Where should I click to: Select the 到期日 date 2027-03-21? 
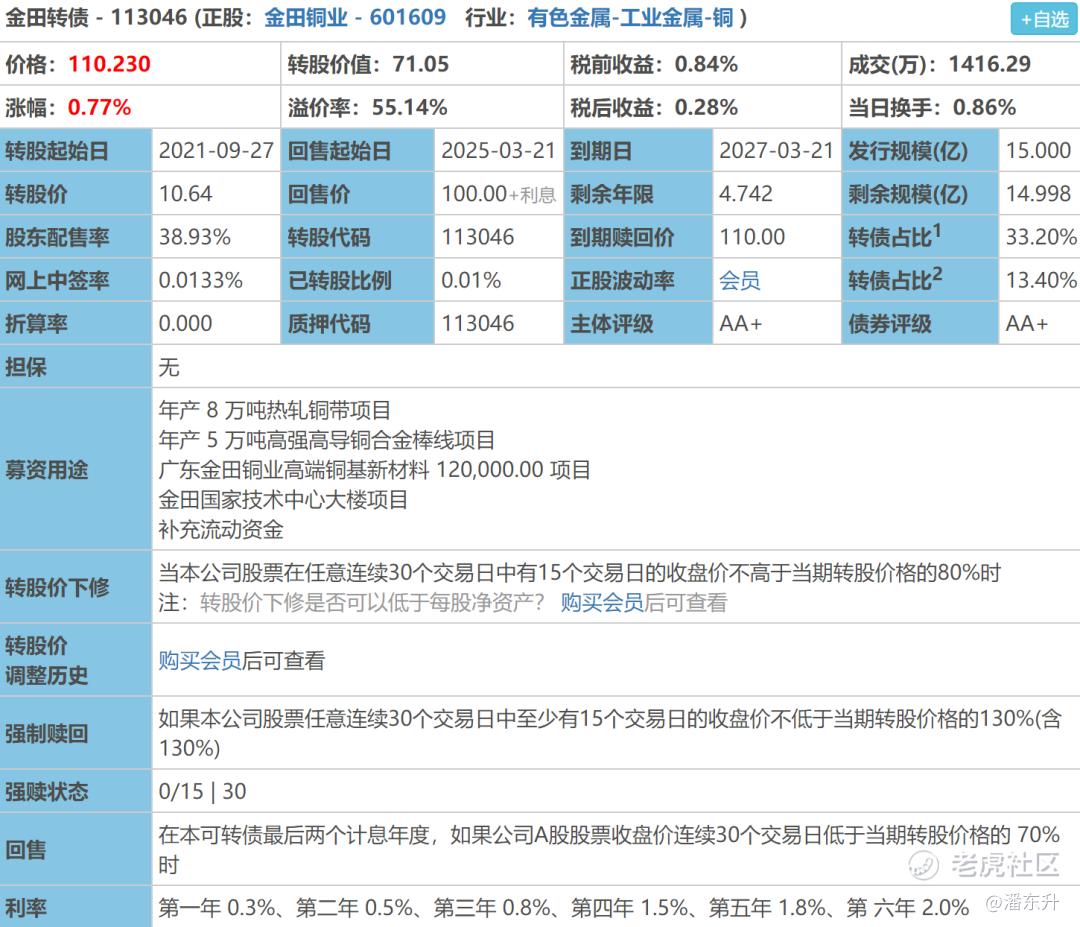pyautogui.click(x=777, y=150)
